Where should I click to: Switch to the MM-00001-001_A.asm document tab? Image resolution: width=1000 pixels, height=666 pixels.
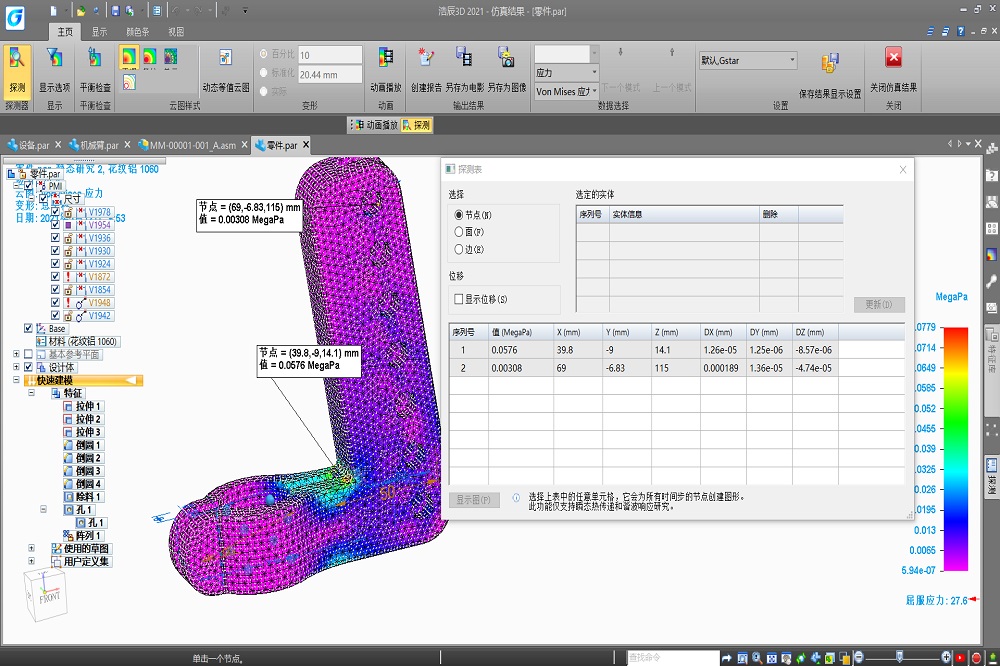pyautogui.click(x=192, y=145)
